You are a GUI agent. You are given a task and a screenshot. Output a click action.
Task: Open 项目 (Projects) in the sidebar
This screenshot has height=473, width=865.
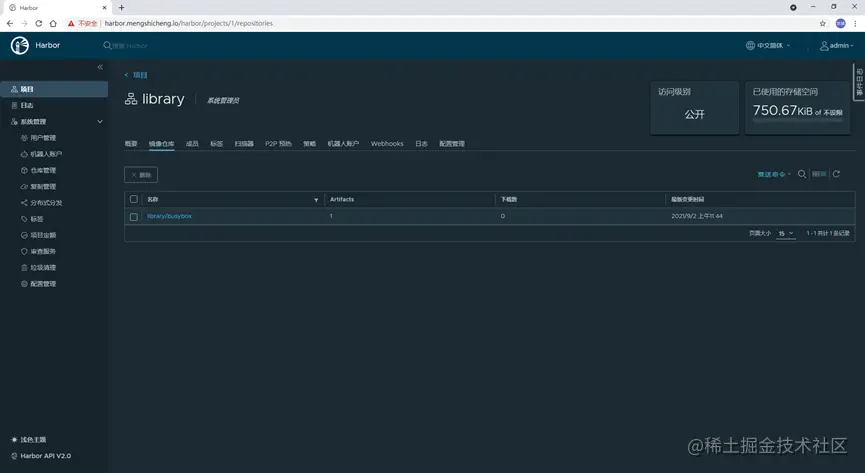54,89
